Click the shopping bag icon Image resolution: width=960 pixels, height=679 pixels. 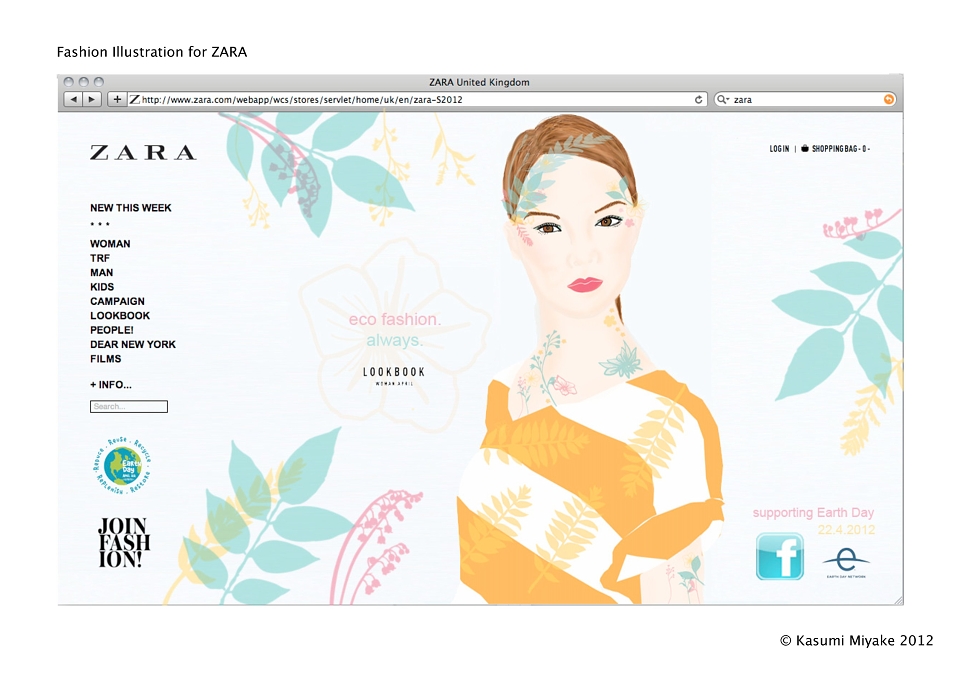coord(804,148)
